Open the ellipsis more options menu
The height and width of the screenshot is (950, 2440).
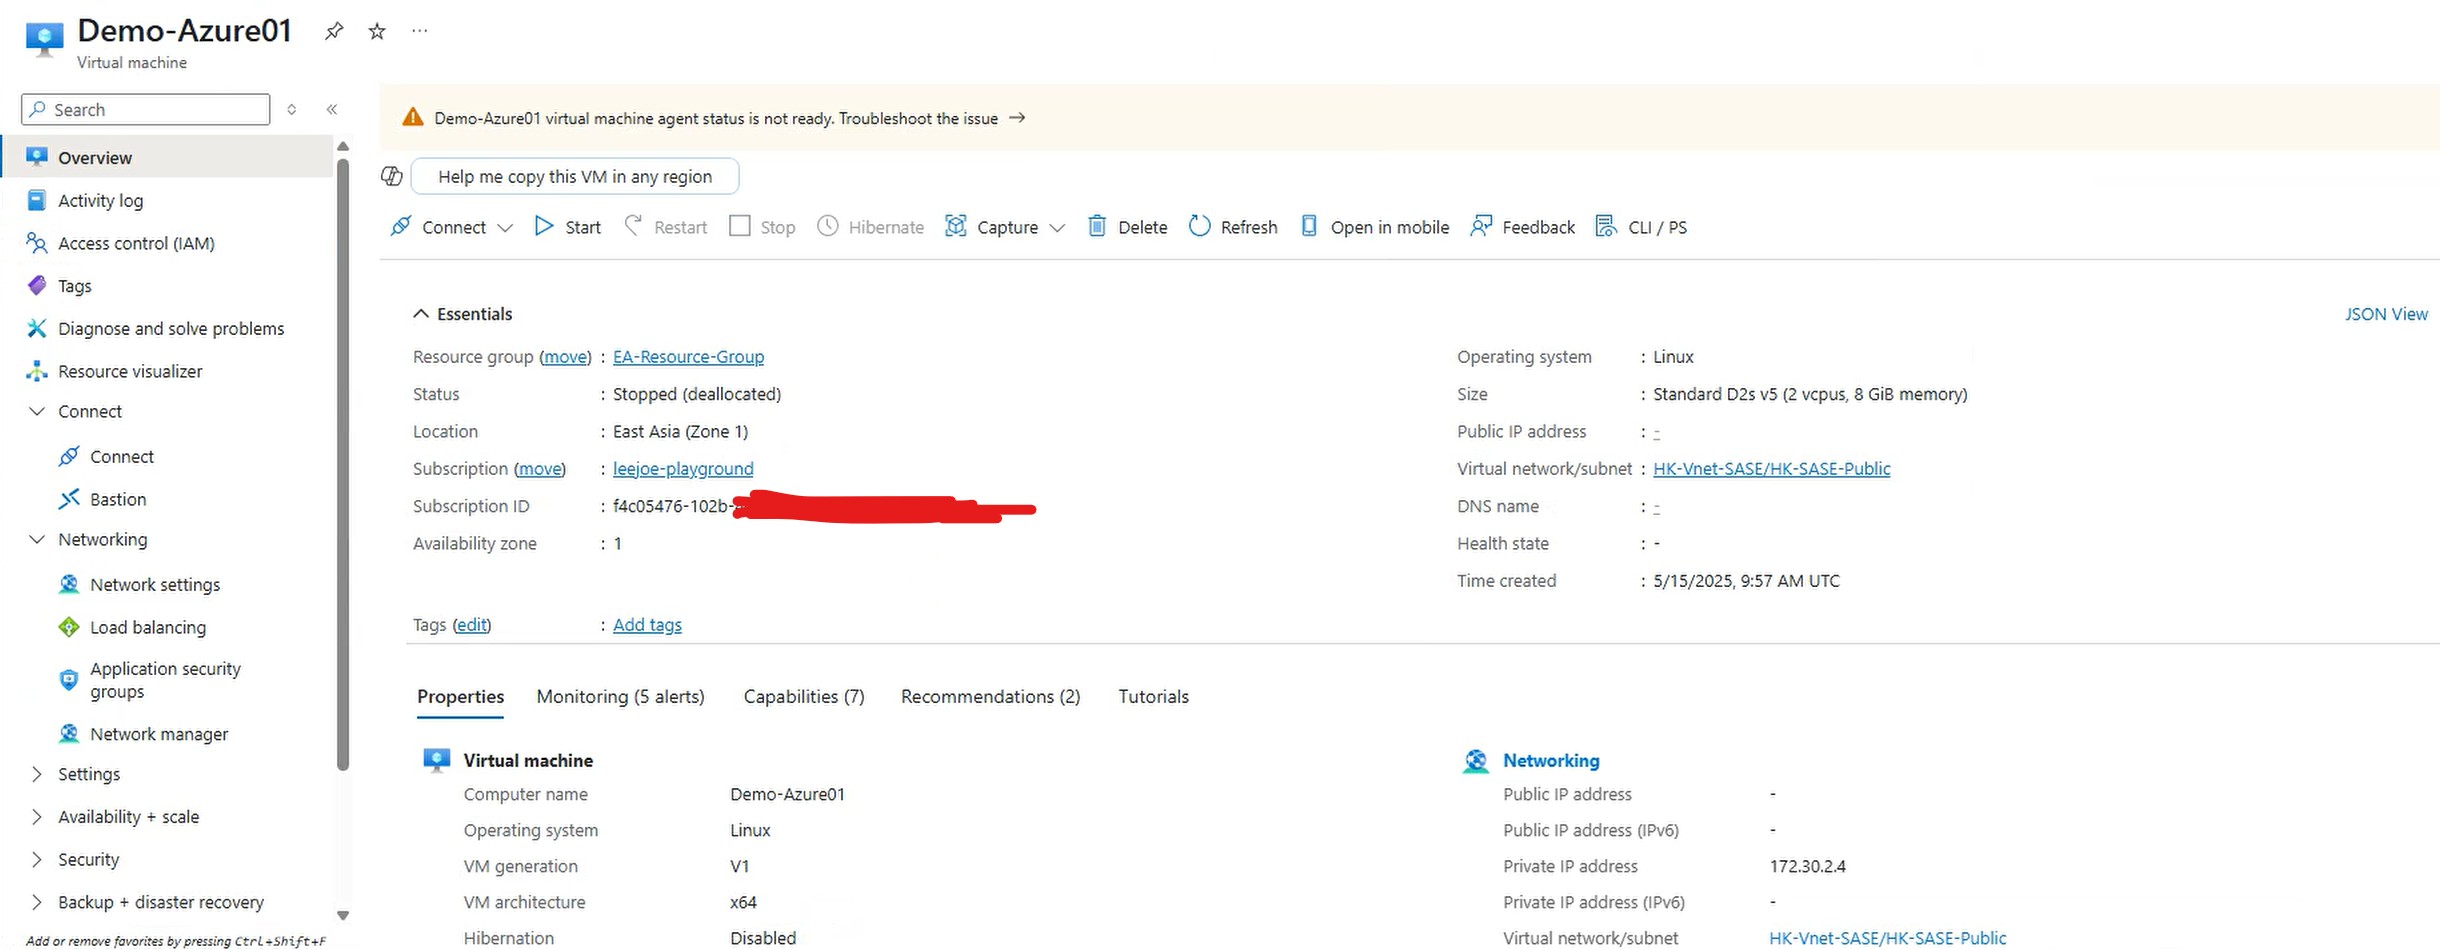(420, 31)
